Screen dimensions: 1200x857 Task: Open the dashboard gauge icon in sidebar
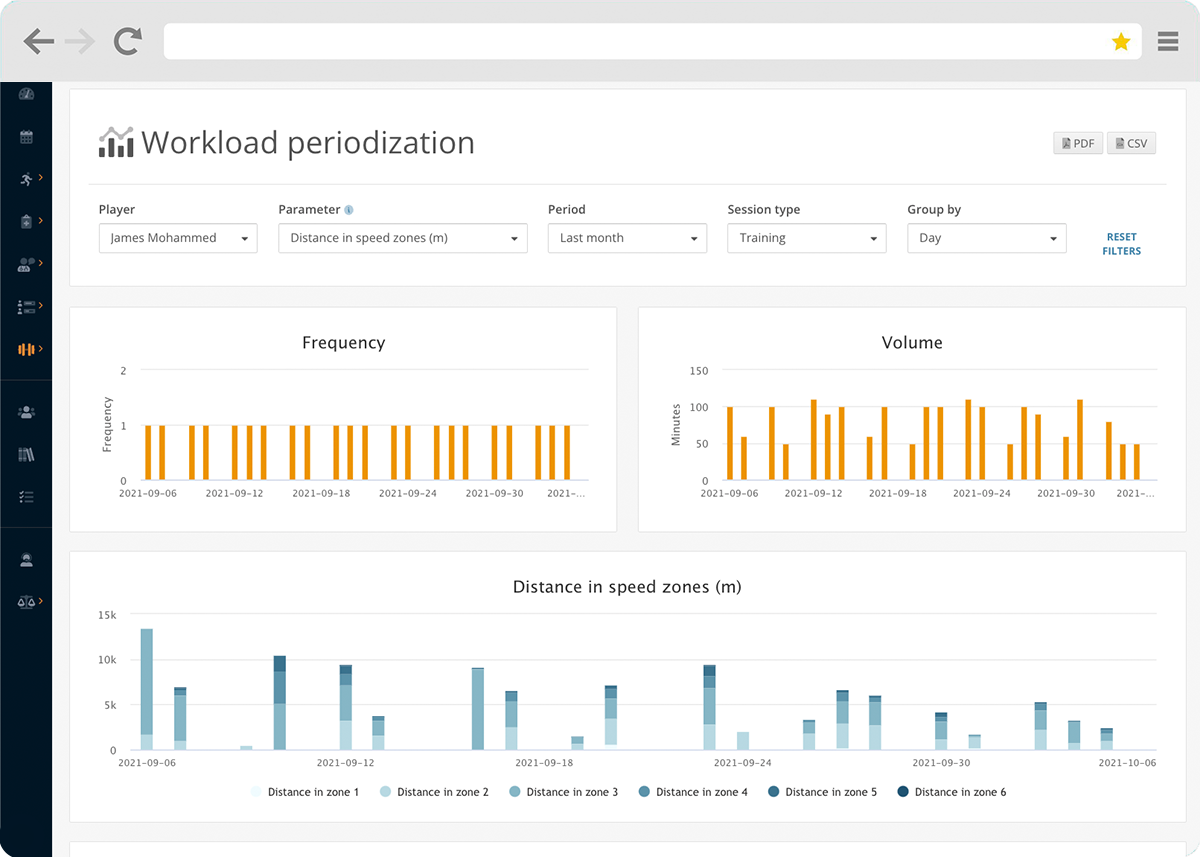pyautogui.click(x=26, y=95)
